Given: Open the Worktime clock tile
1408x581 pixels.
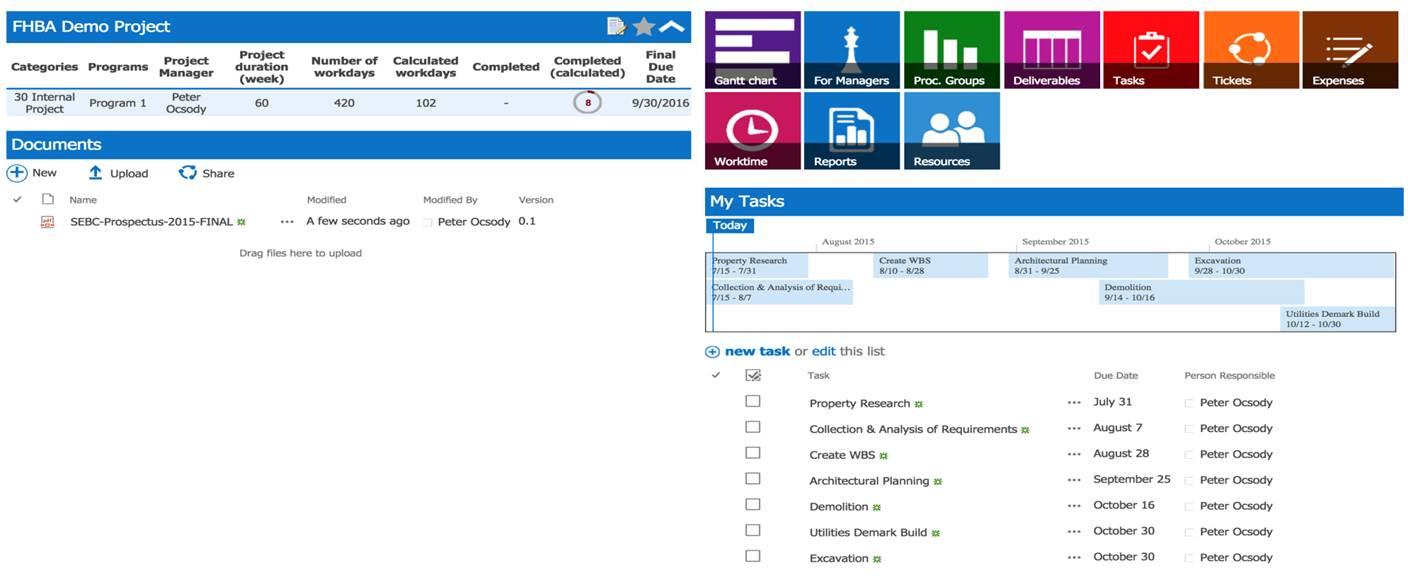Looking at the screenshot, I should point(751,130).
